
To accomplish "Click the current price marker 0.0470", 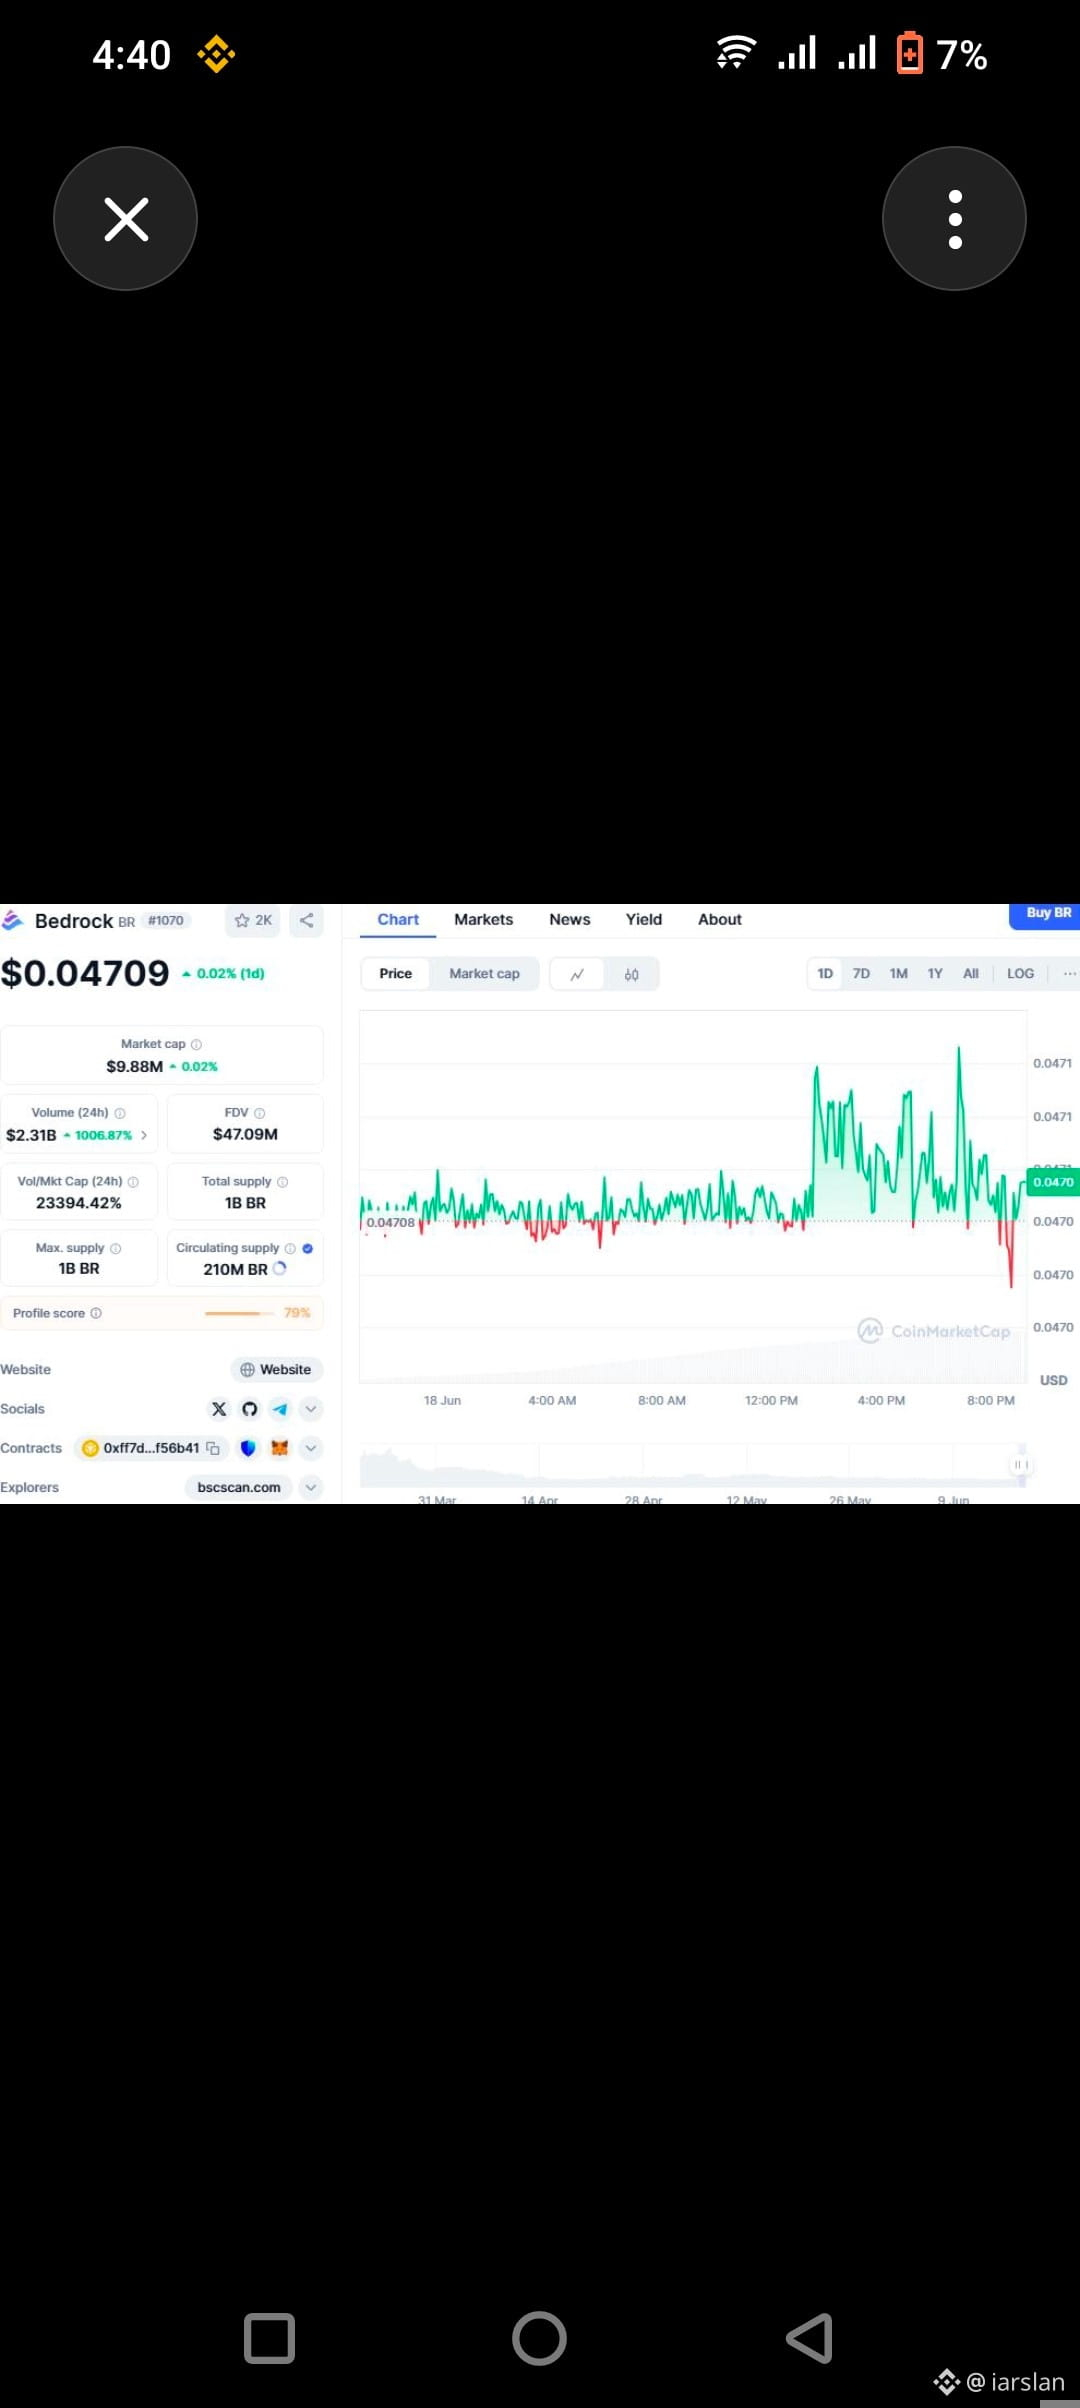I will click(x=1053, y=1182).
